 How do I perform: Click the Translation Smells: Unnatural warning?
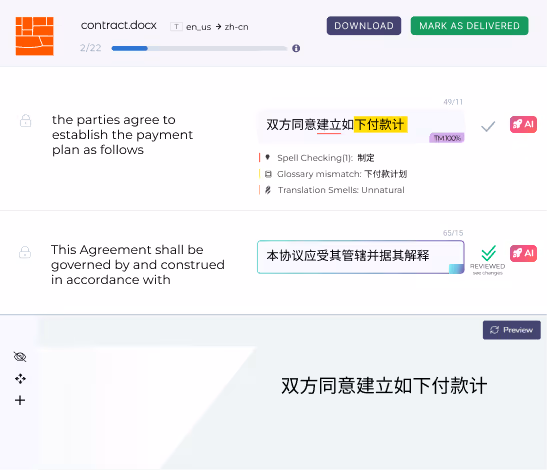(x=341, y=190)
